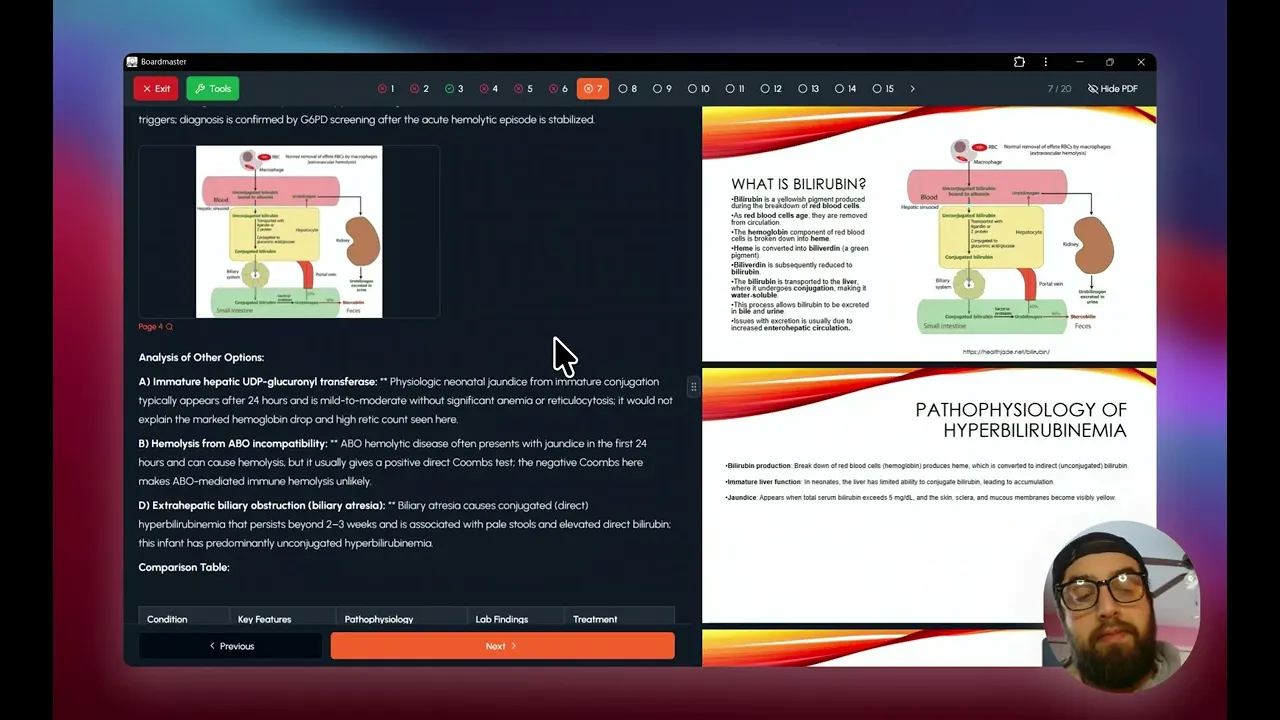
Task: Minimize the Boardmaster window
Action: [x=1080, y=62]
